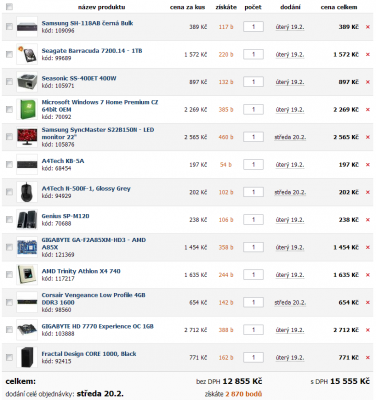Select the A4Tech KB-5A row checkbox
The image size is (376, 400).
click(x=9, y=164)
